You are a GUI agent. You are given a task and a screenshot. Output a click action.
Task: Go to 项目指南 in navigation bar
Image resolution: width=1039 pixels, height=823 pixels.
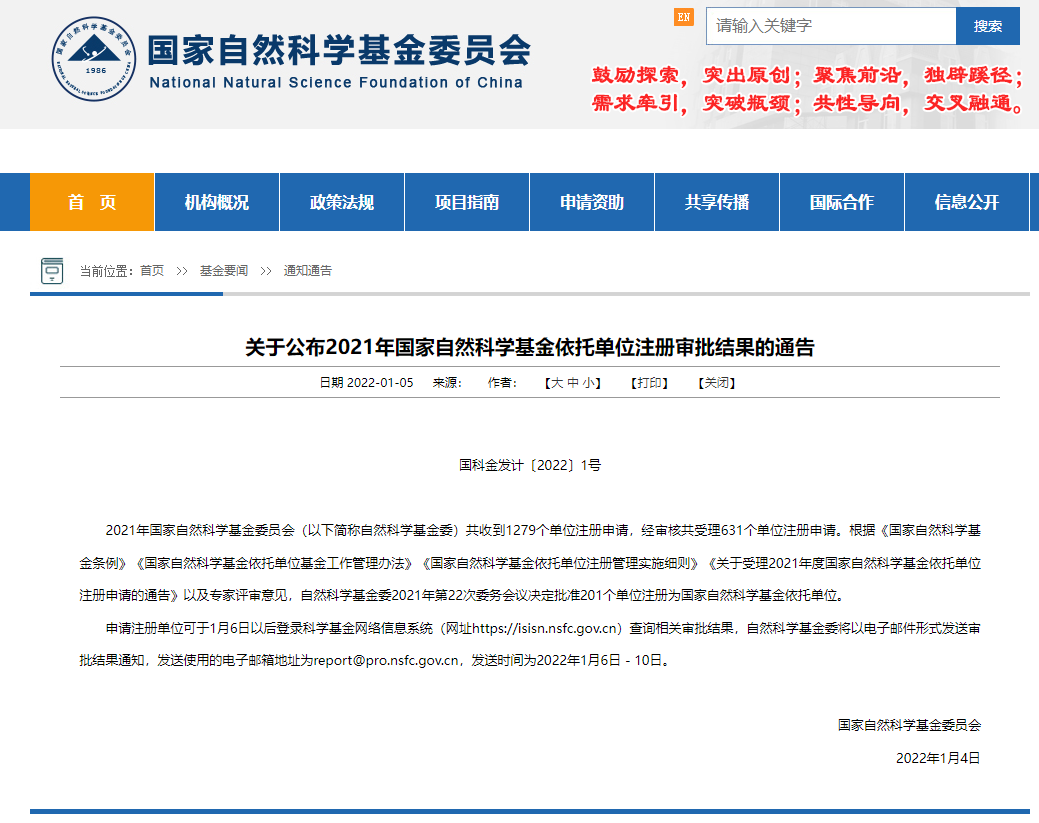pos(467,202)
